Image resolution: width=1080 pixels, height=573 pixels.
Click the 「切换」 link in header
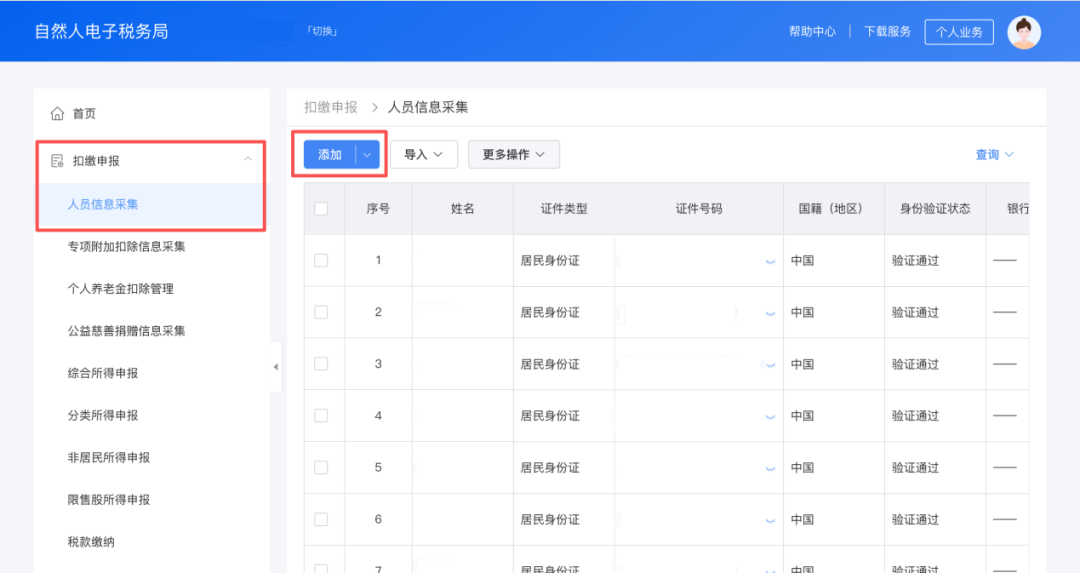322,31
